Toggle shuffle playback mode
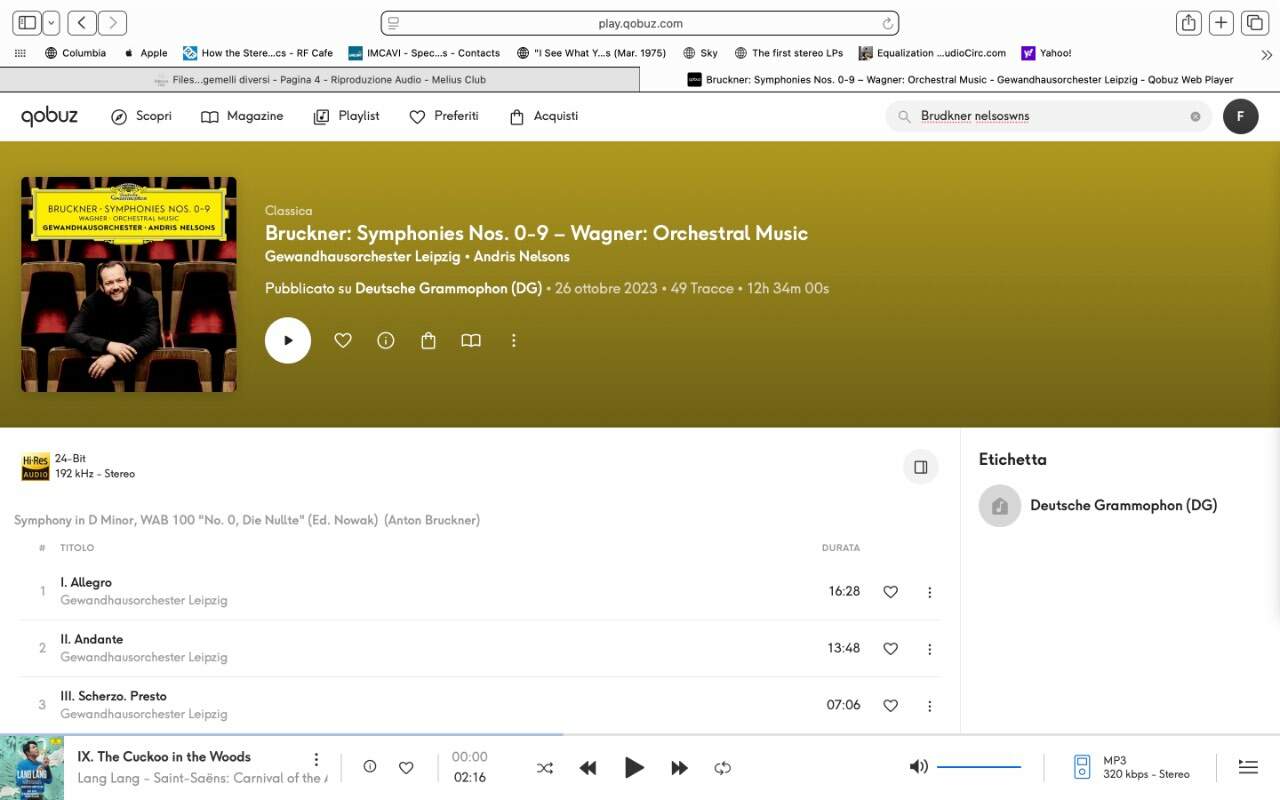 click(544, 768)
